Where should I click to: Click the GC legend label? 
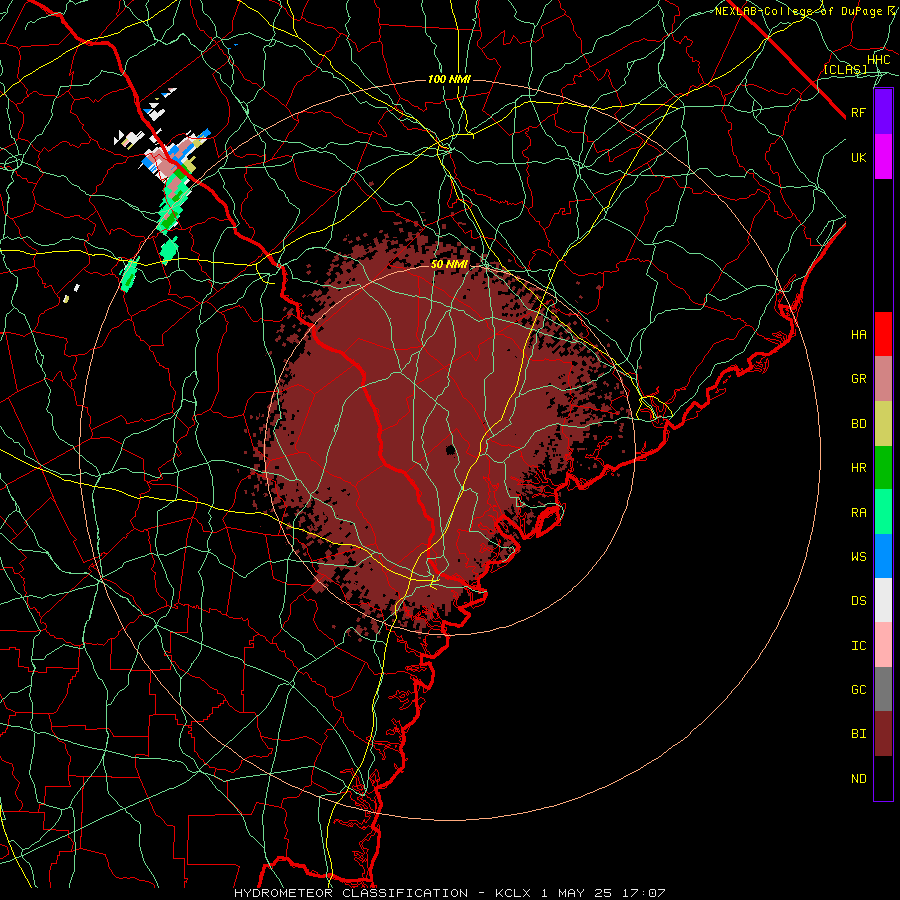(859, 690)
